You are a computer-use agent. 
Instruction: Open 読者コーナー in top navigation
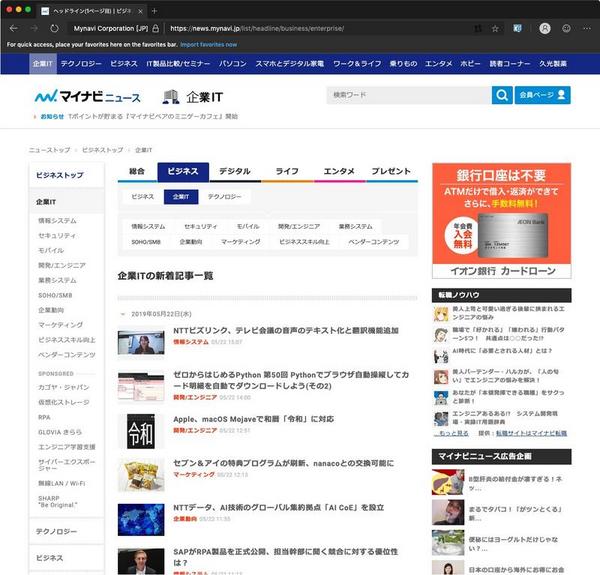[510, 64]
